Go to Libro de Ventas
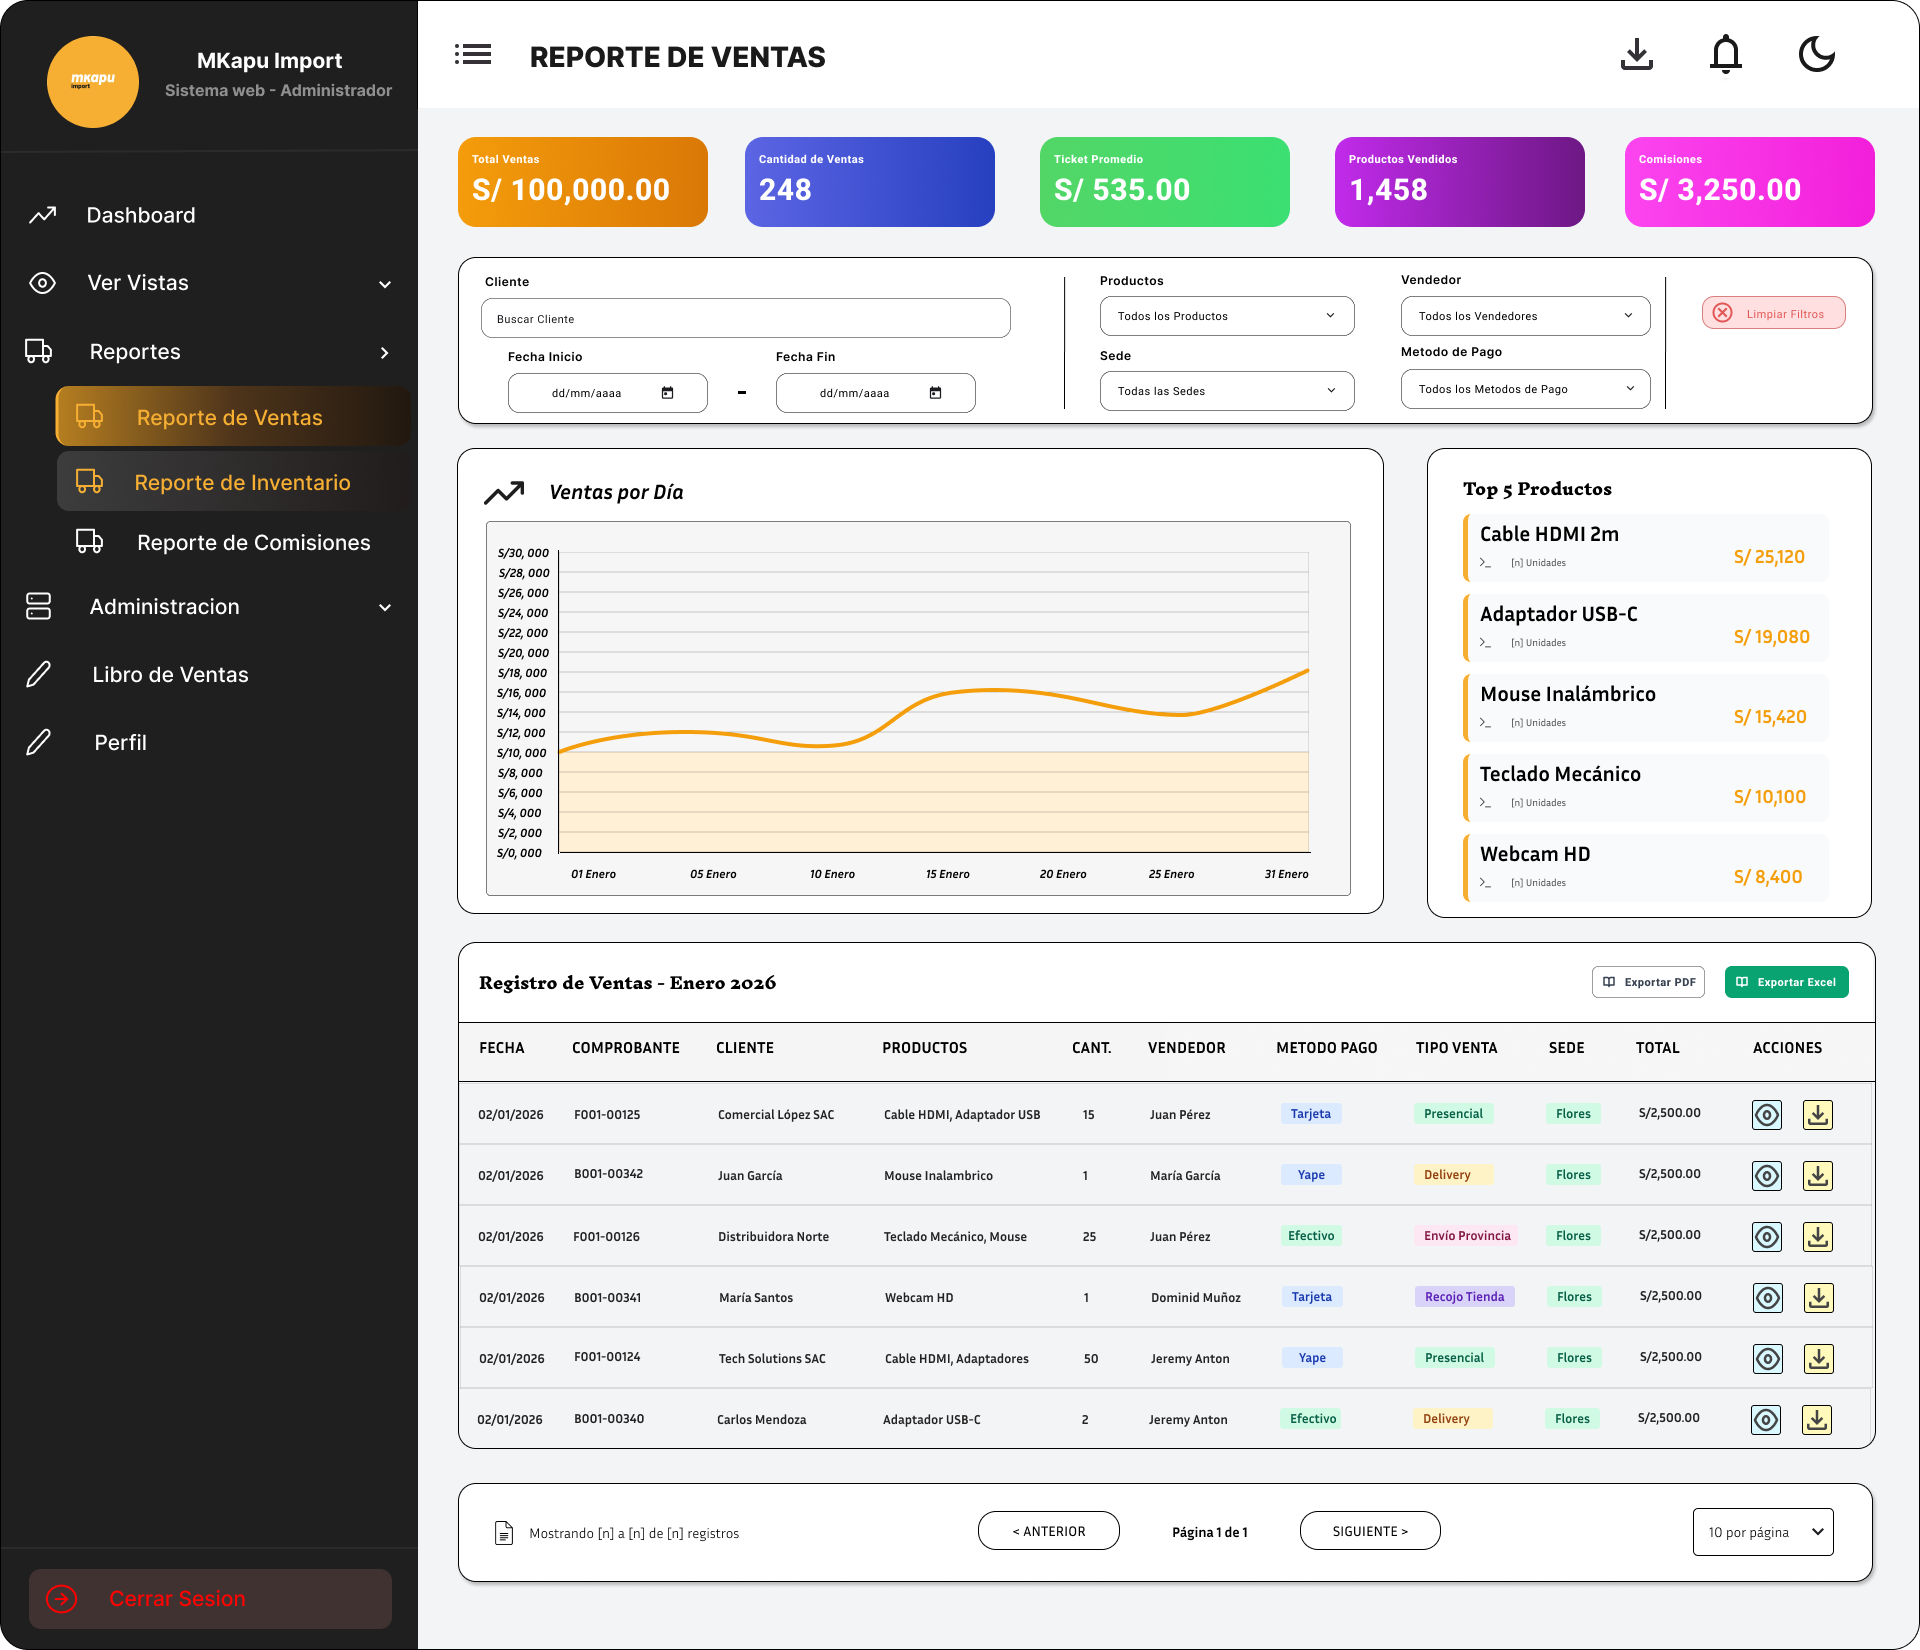Screen dimensions: 1920x1650 170,675
